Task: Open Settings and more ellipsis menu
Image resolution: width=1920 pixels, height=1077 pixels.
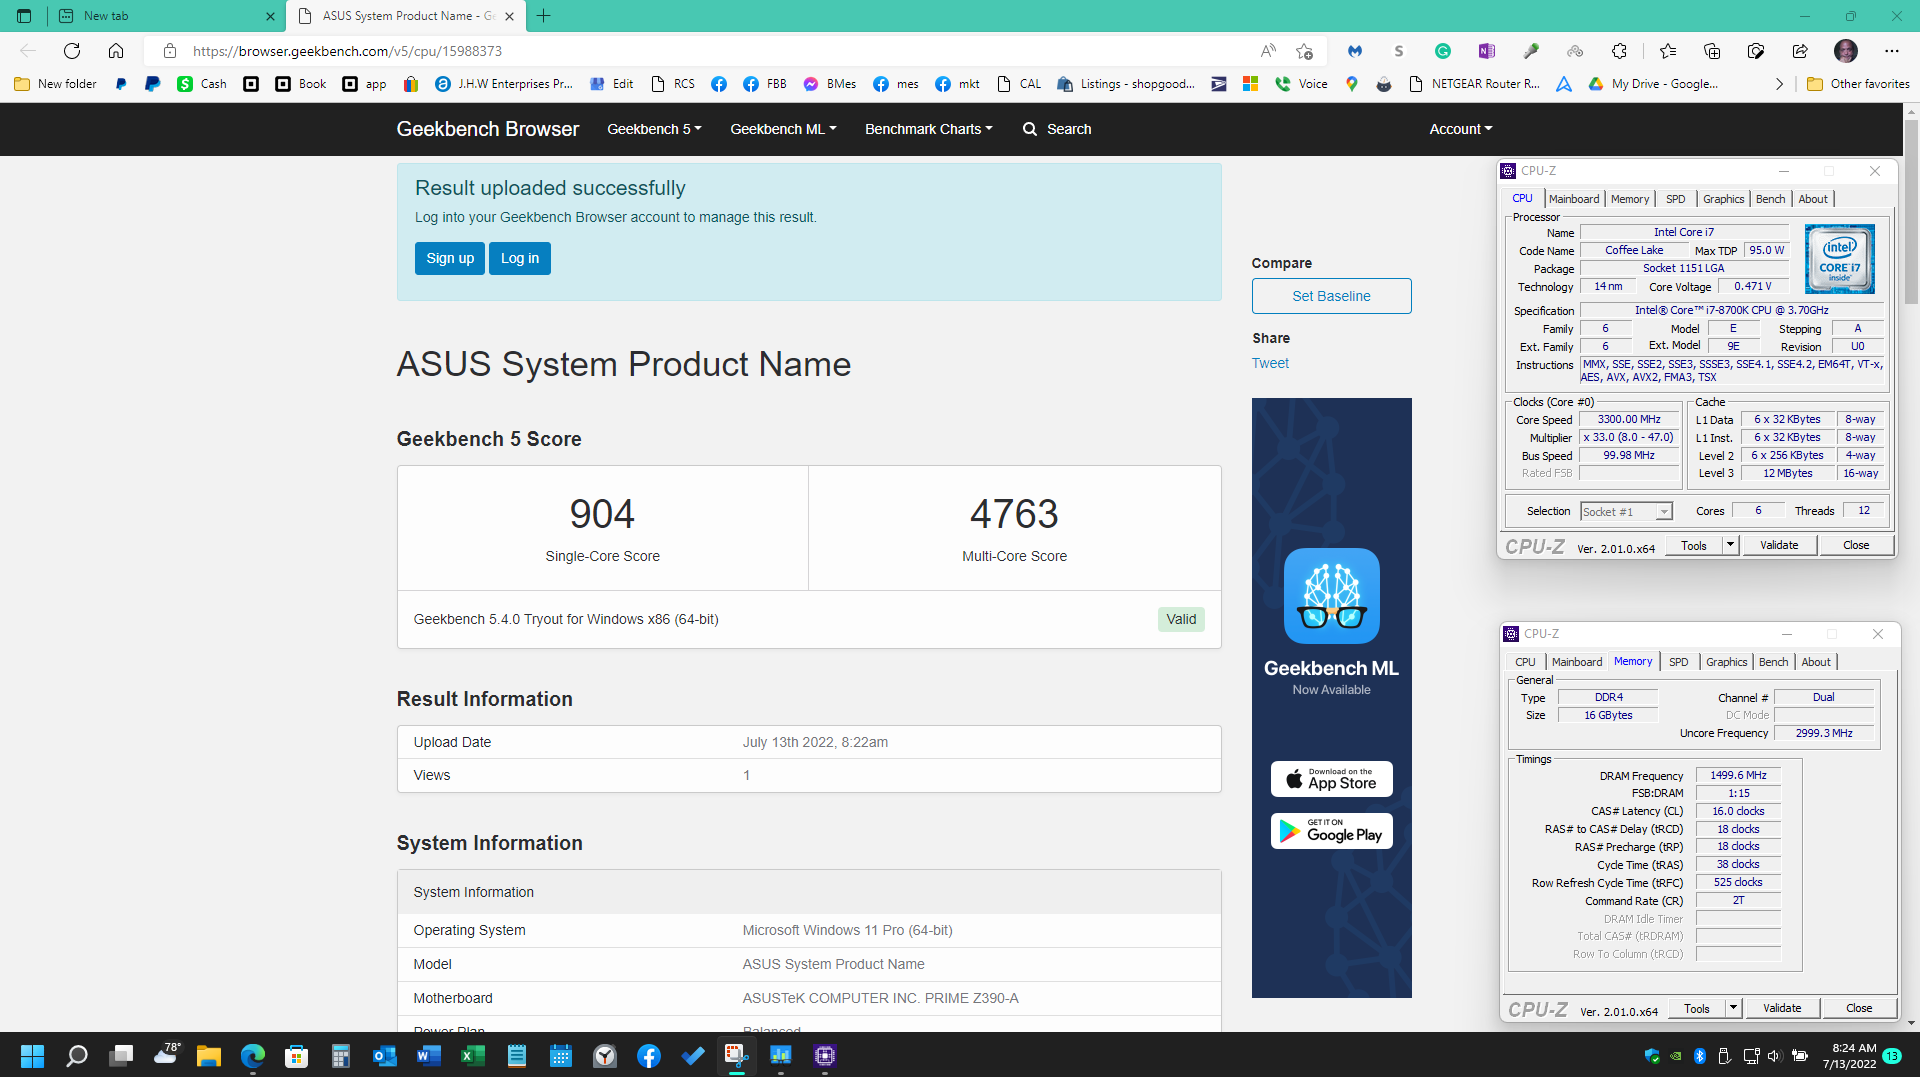Action: [1892, 51]
